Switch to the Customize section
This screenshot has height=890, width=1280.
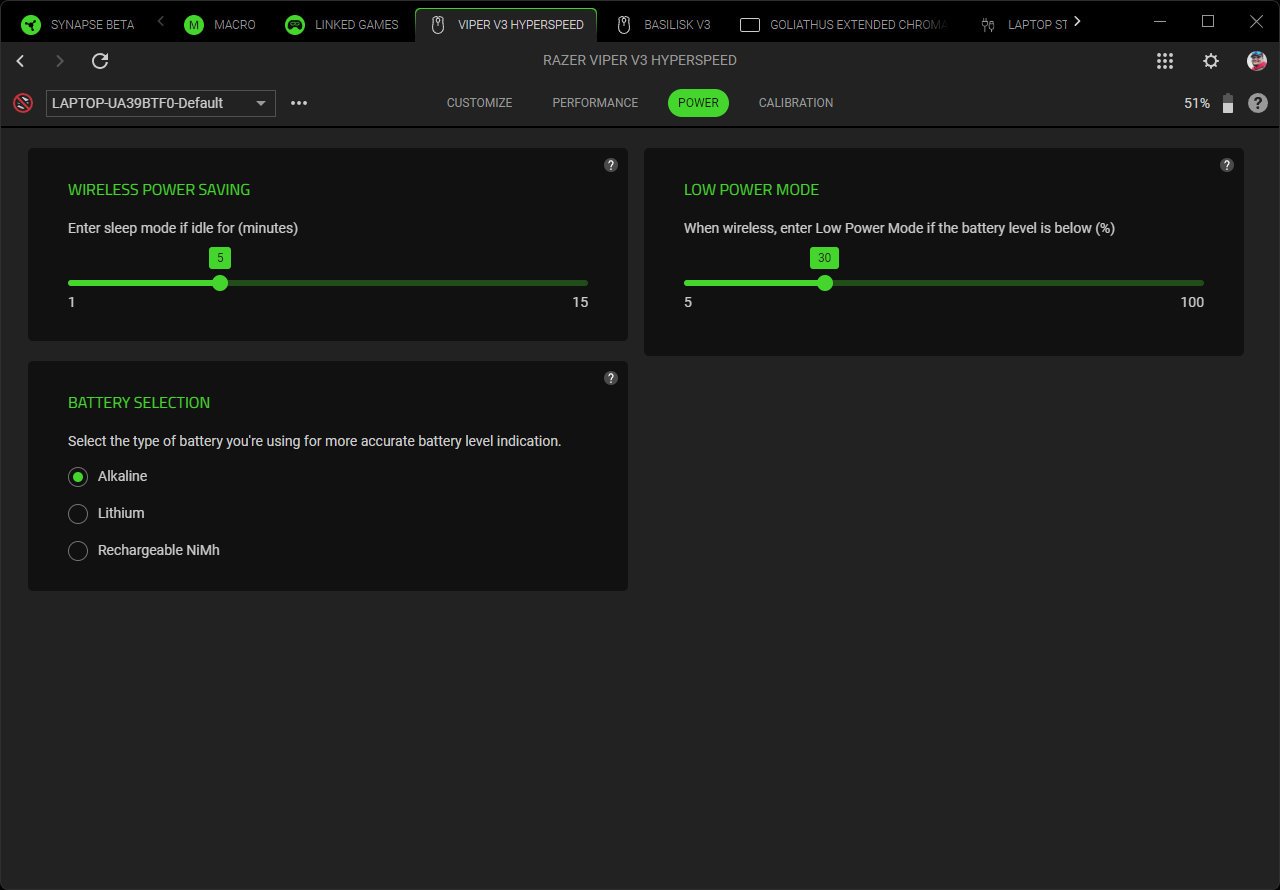point(480,103)
